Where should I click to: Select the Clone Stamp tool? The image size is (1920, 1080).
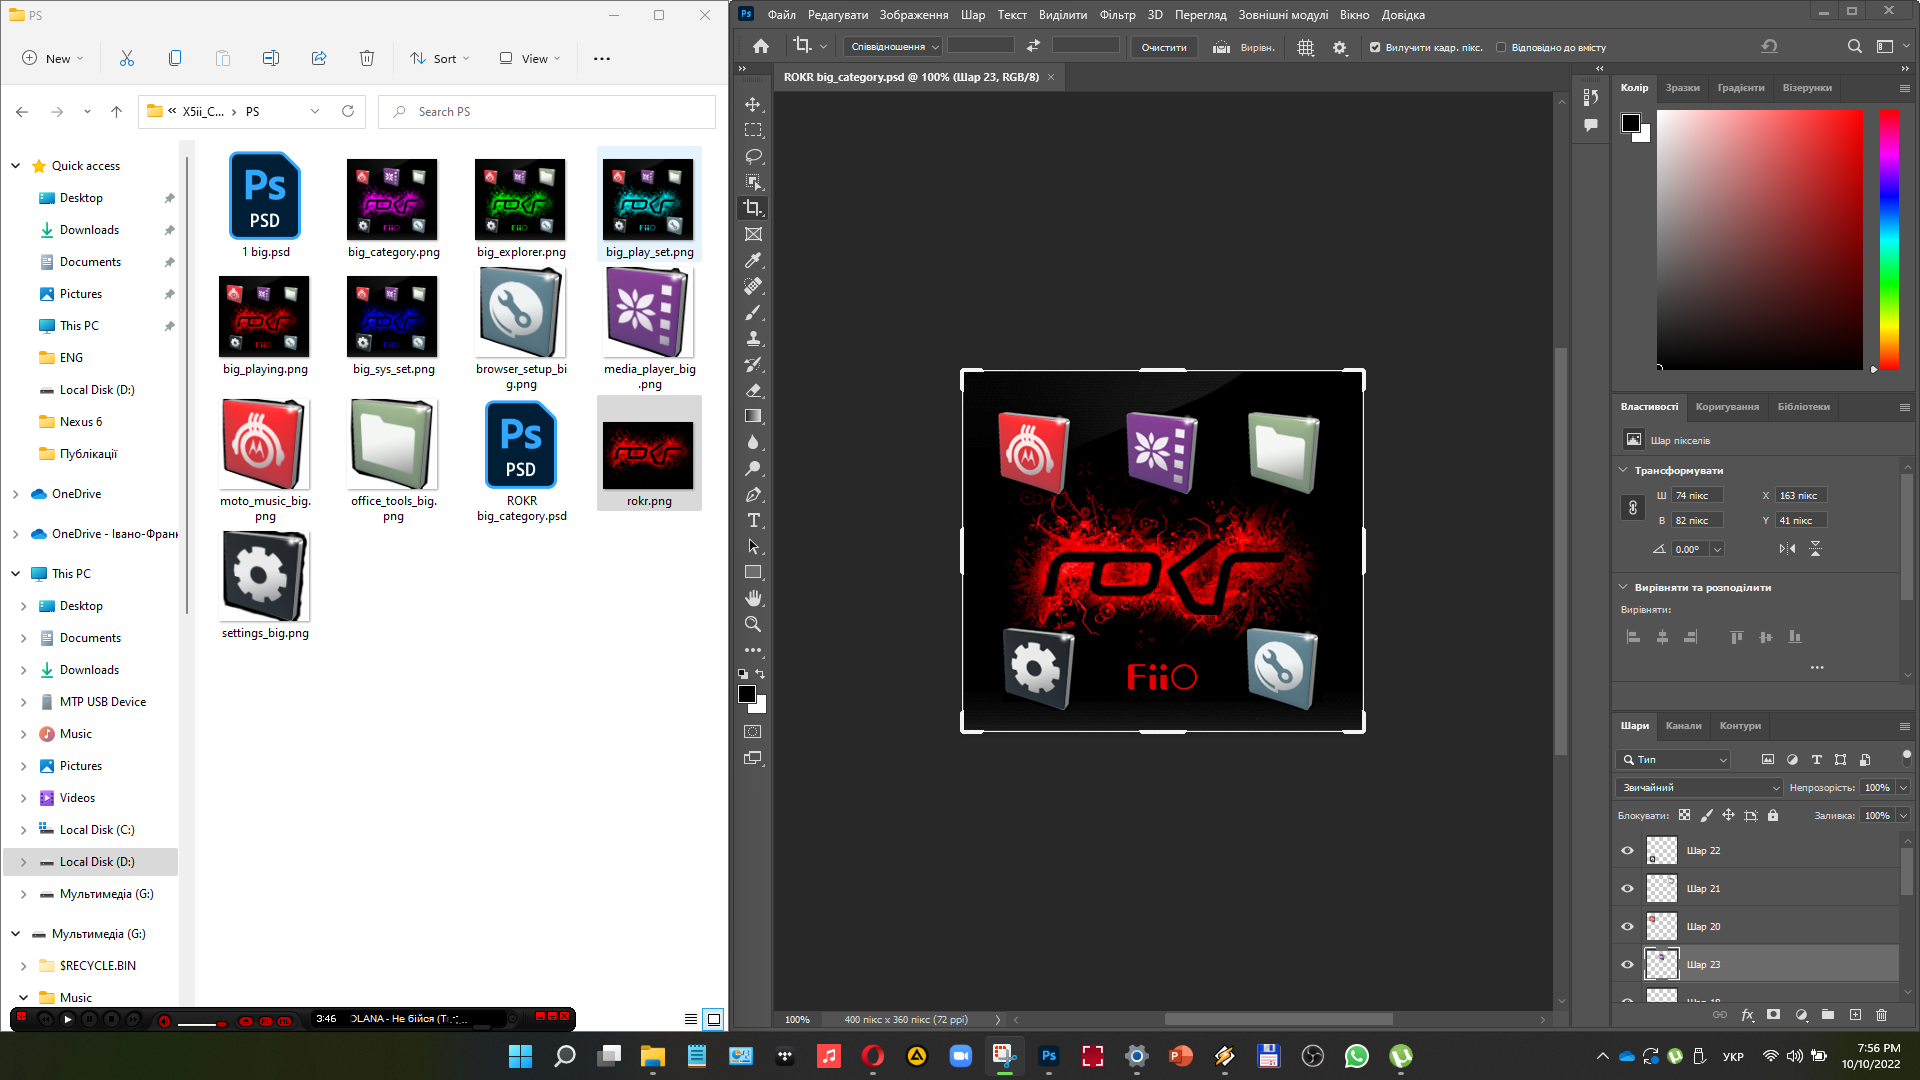tap(753, 338)
